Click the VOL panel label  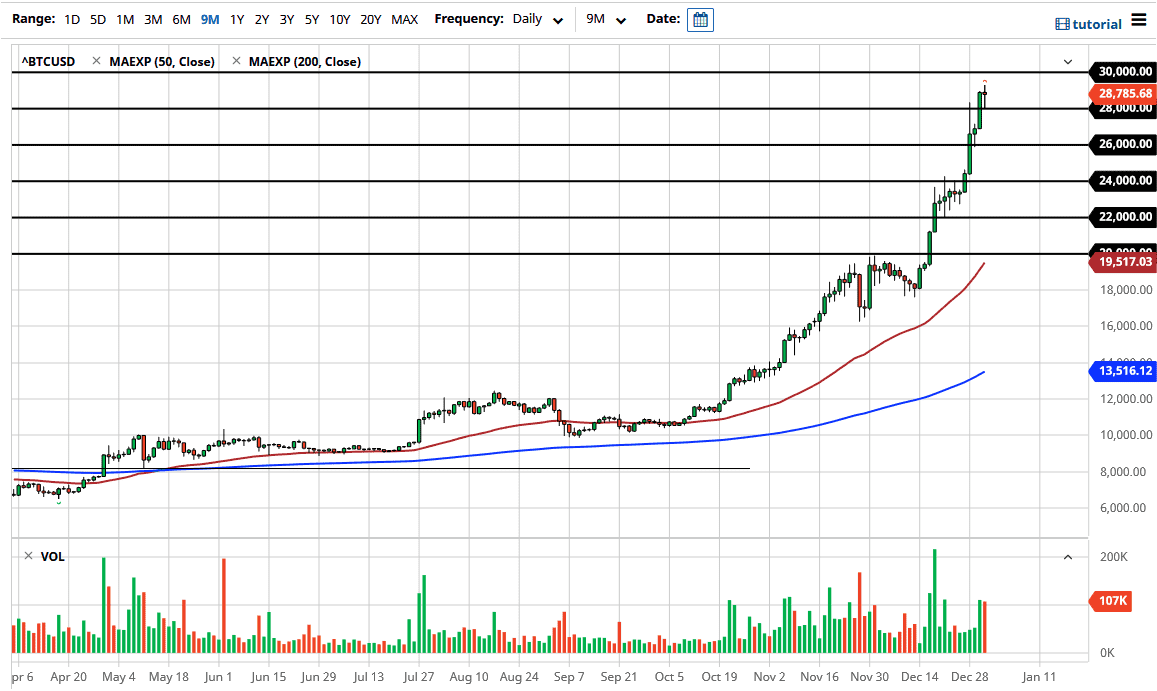coord(52,557)
